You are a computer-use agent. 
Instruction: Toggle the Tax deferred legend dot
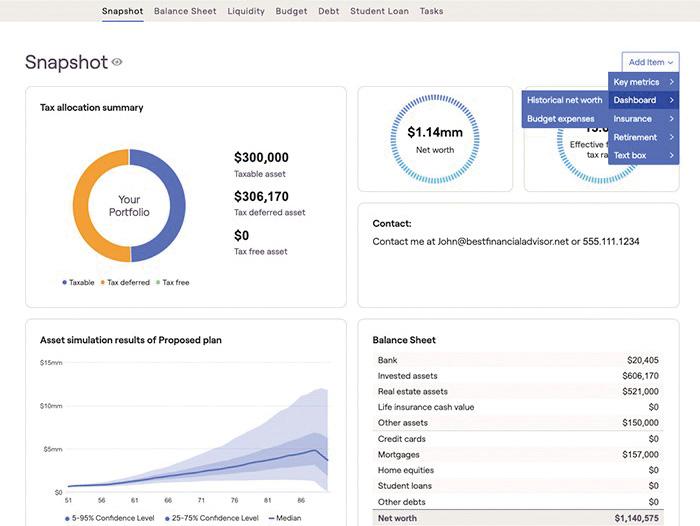tap(103, 282)
